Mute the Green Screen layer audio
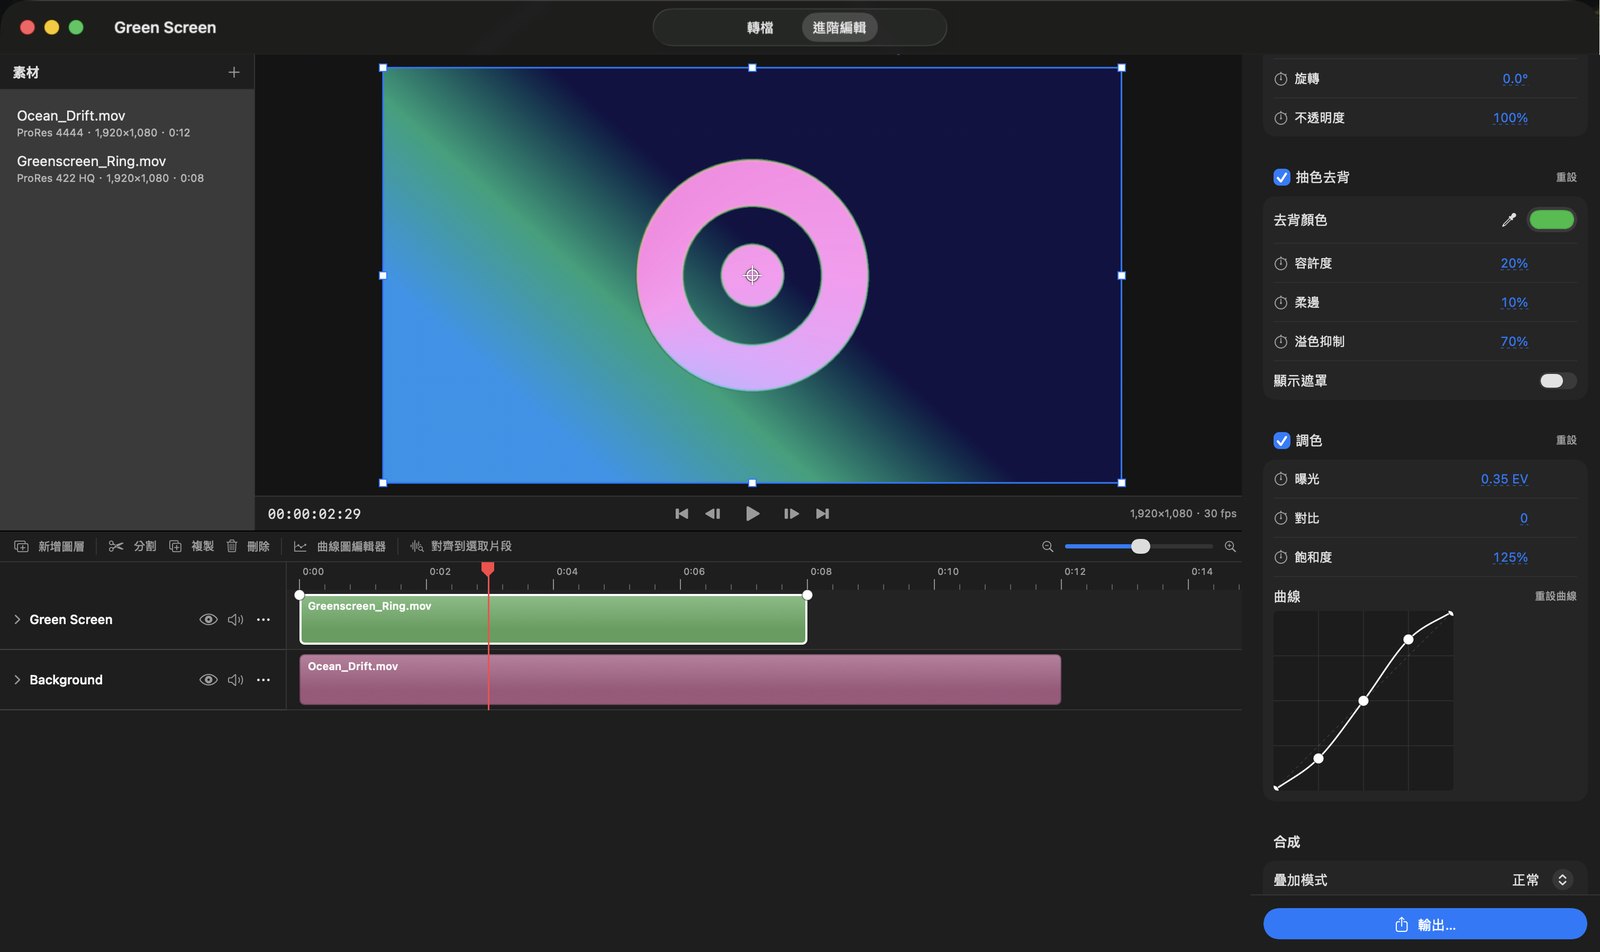This screenshot has width=1600, height=952. pos(236,620)
